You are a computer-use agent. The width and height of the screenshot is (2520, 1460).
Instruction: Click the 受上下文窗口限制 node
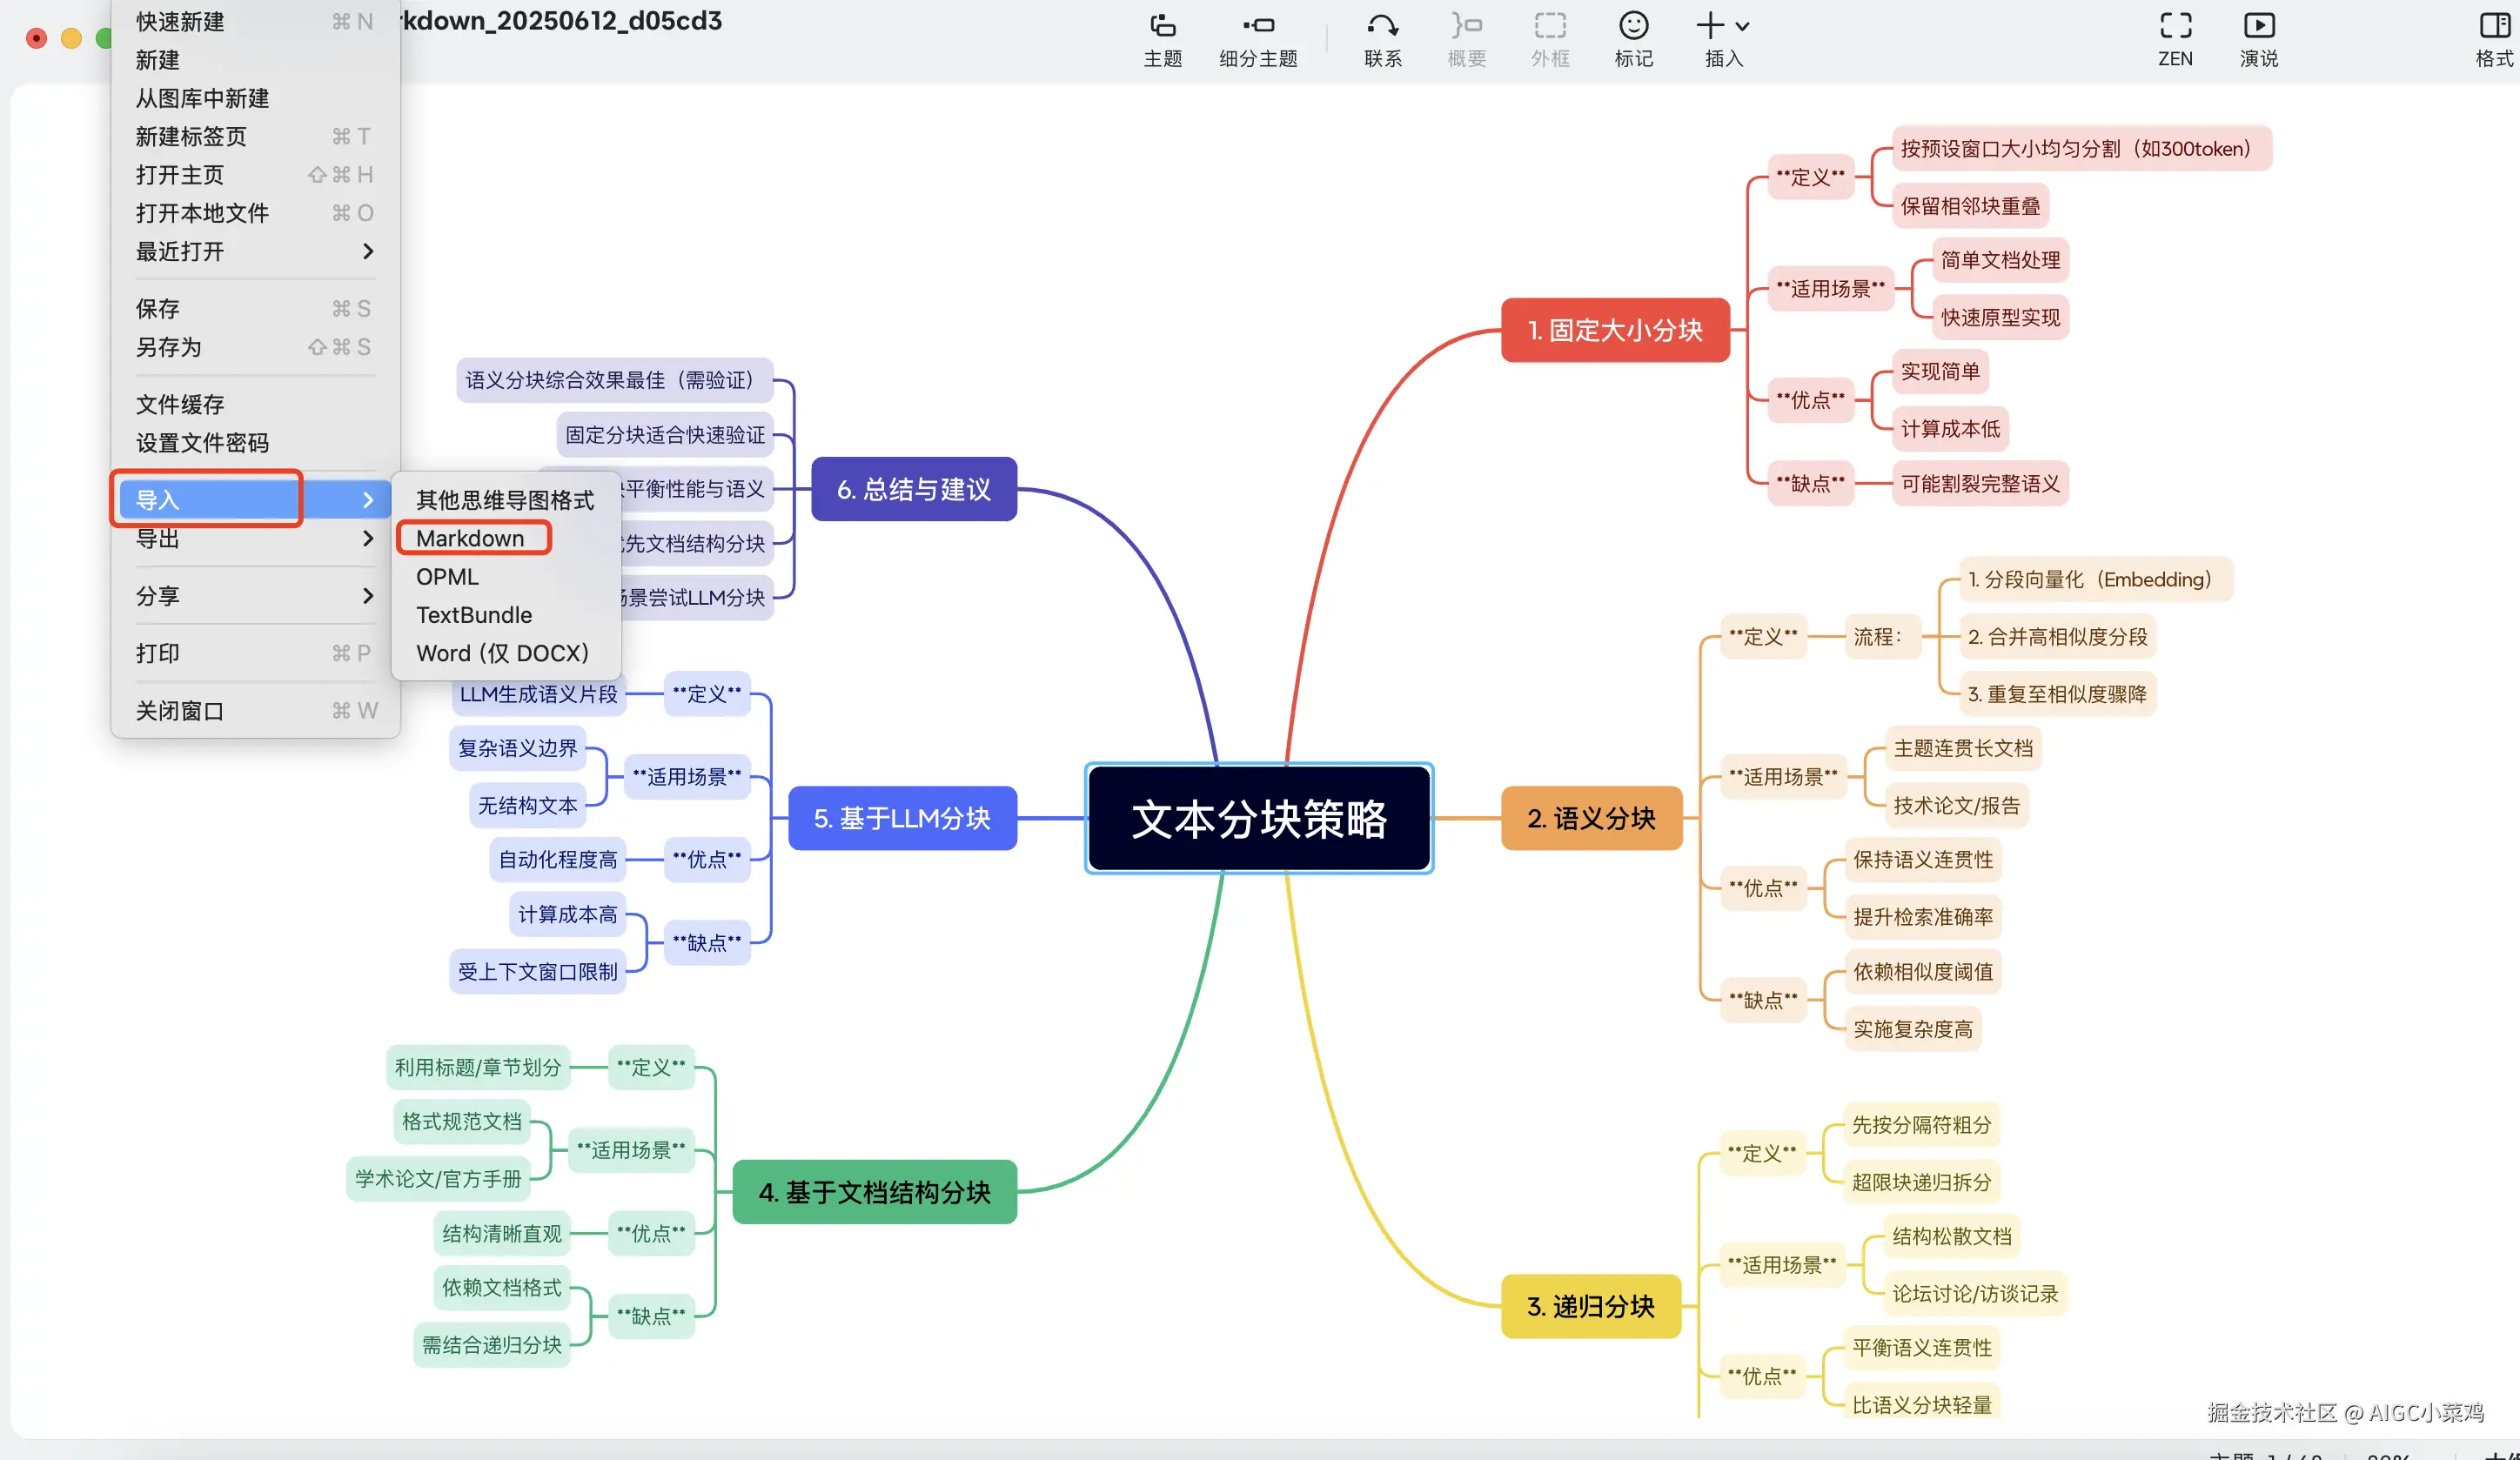point(538,972)
